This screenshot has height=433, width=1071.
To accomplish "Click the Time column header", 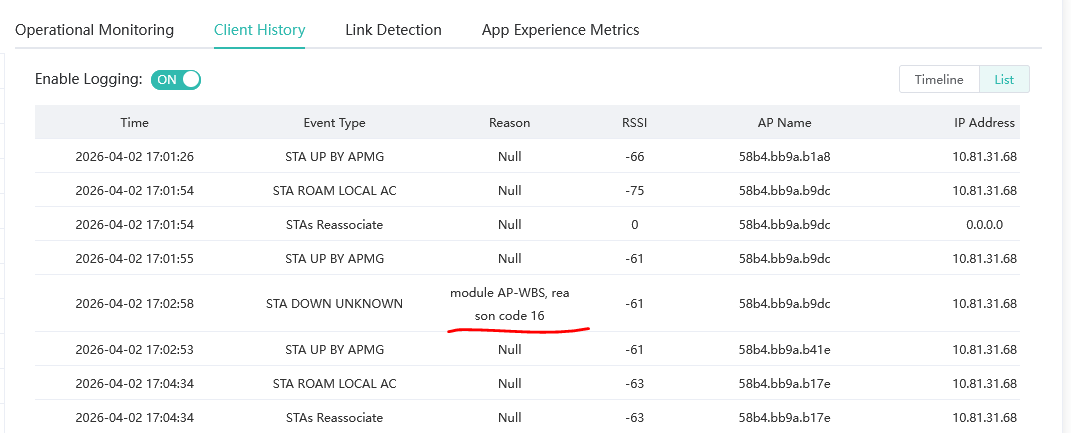I will pos(134,123).
